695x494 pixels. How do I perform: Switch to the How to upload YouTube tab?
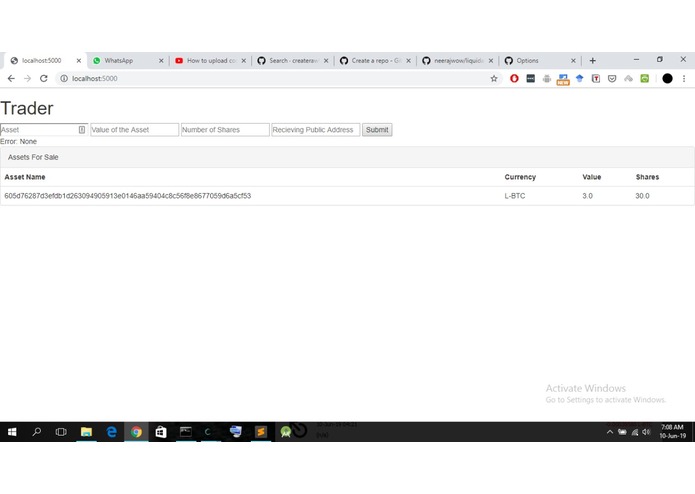point(210,61)
